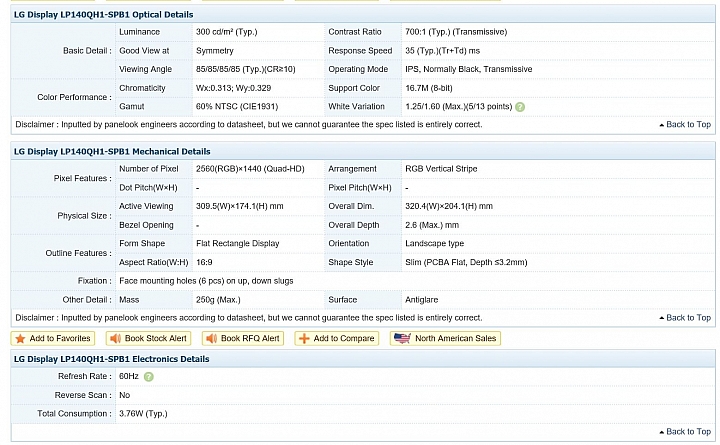This screenshot has width=720, height=445.
Task: Select the RGB Vertical Stripe arrangement value
Action: click(441, 169)
